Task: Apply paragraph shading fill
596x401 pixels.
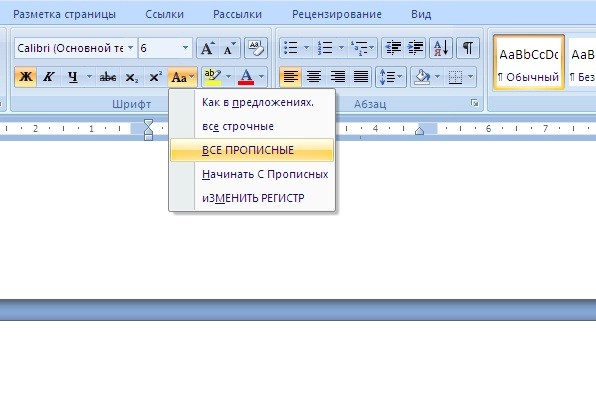Action: [422, 77]
